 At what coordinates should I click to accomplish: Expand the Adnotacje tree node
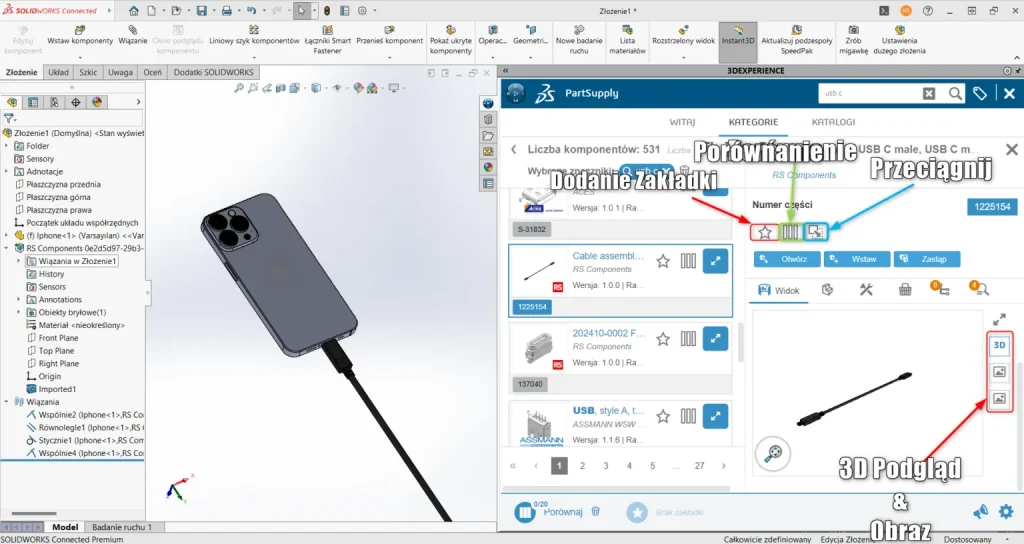click(x=7, y=171)
